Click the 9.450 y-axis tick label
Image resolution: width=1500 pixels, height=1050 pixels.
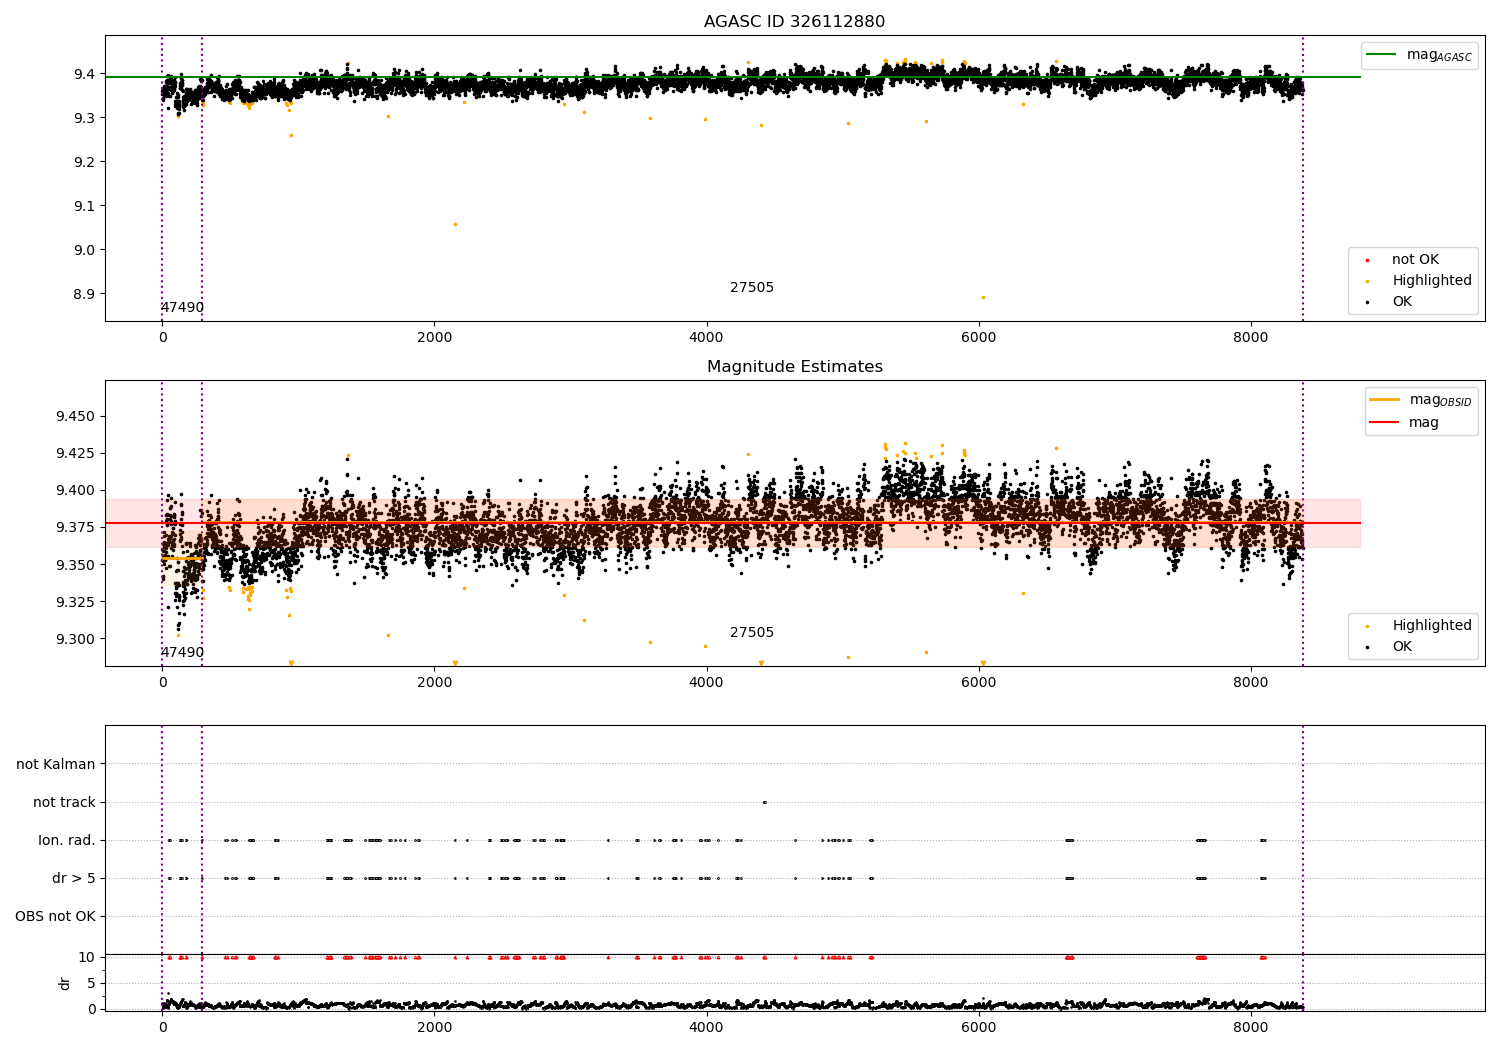point(75,416)
